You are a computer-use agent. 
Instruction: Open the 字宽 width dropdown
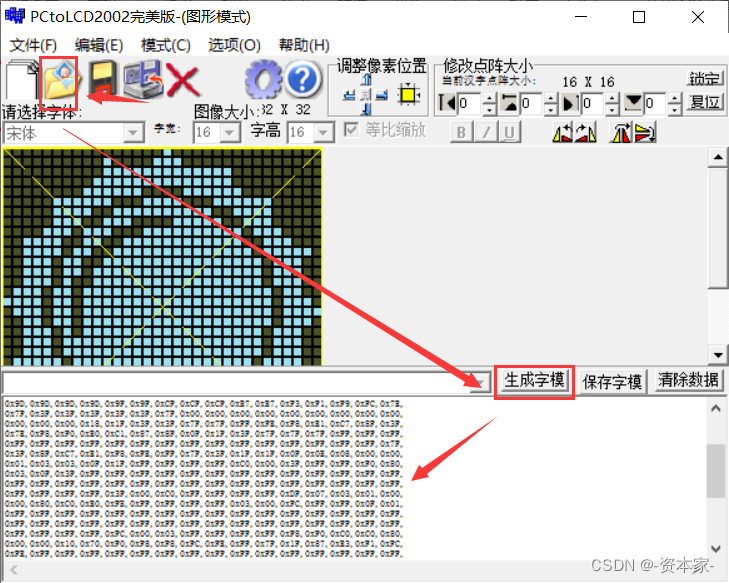(x=230, y=133)
